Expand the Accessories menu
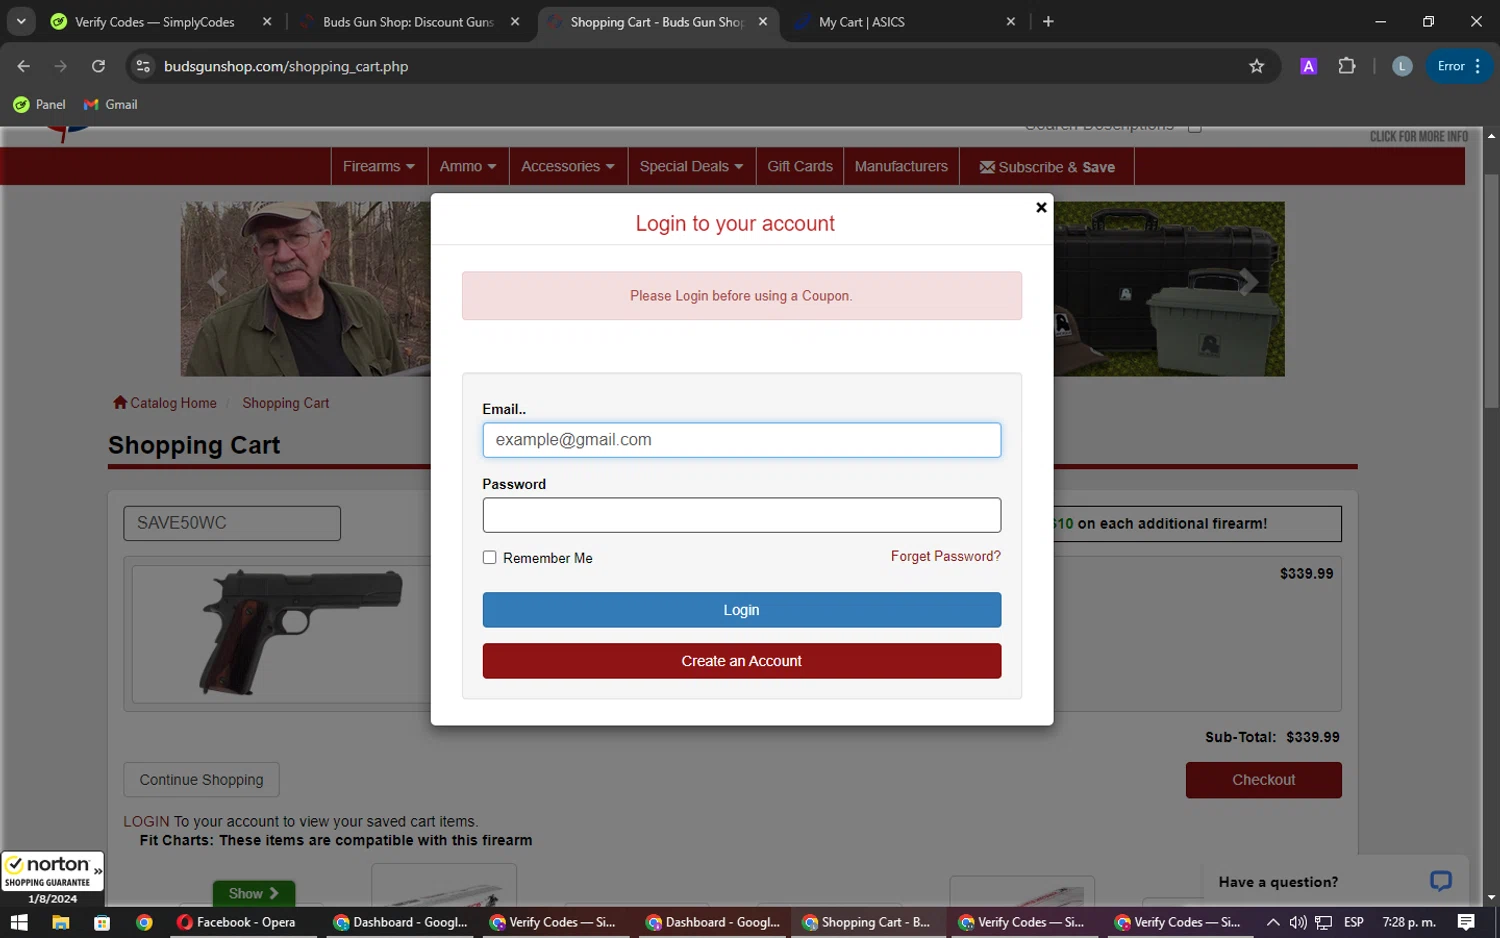Viewport: 1500px width, 938px height. (568, 166)
